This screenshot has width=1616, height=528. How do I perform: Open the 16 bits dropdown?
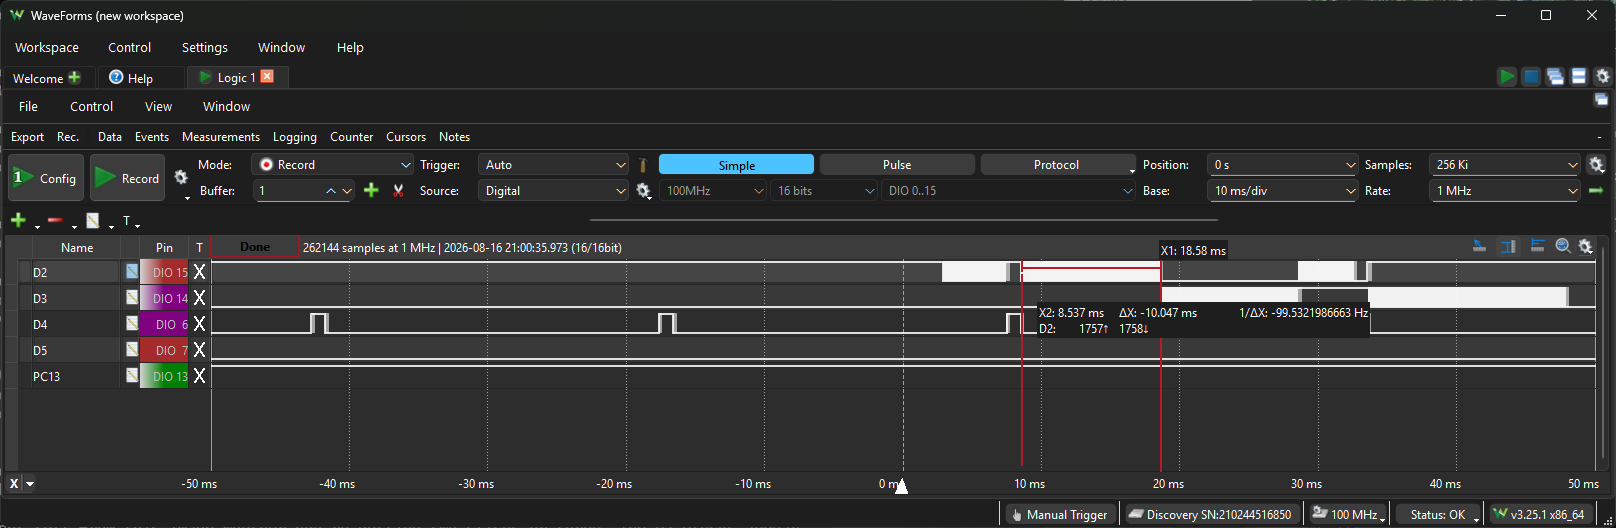pyautogui.click(x=824, y=190)
